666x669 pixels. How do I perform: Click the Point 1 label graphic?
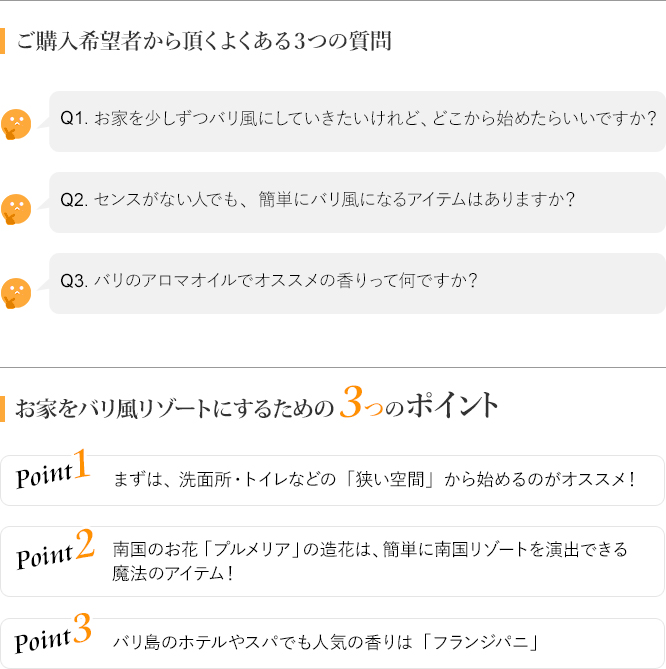pos(53,469)
